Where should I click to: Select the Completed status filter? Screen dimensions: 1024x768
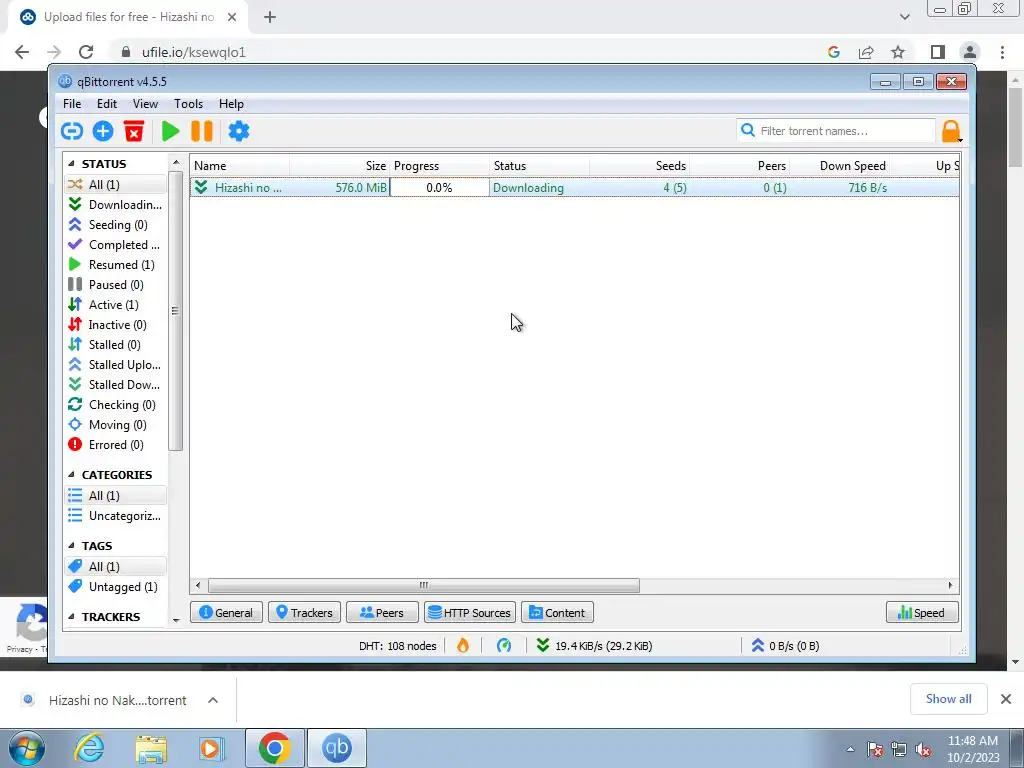[116, 245]
